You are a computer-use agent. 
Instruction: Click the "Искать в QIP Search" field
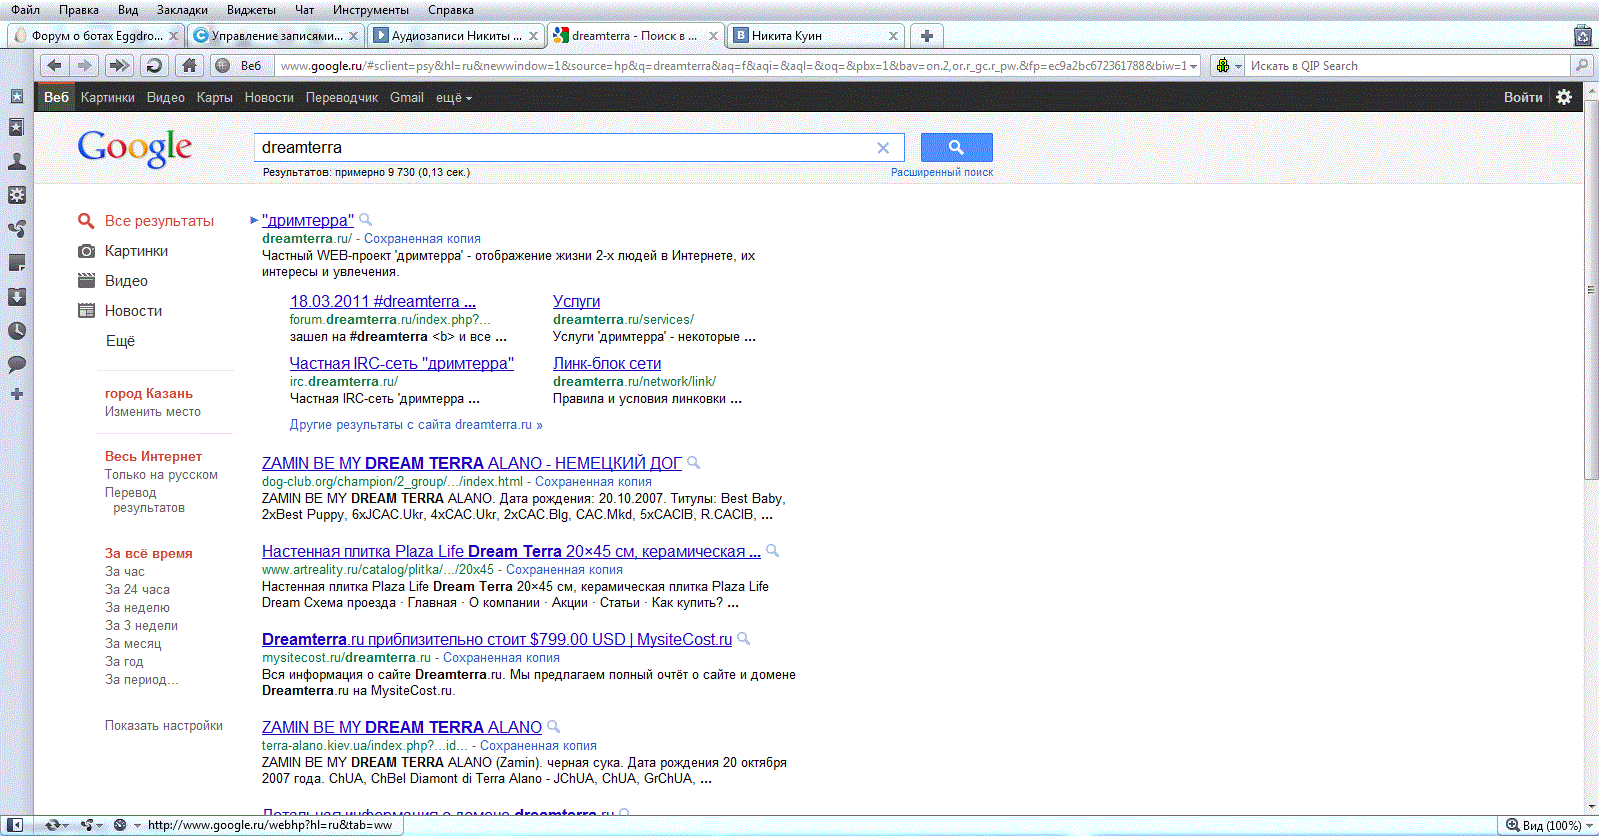coord(1408,66)
